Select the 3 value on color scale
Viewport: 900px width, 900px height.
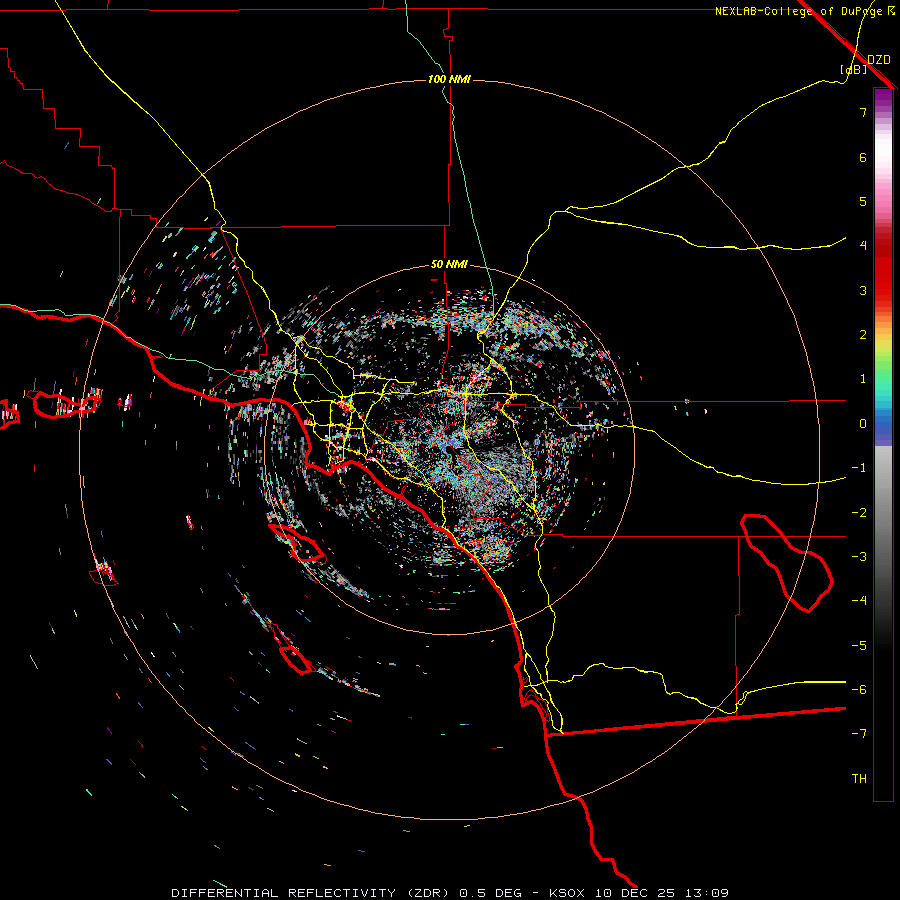863,290
